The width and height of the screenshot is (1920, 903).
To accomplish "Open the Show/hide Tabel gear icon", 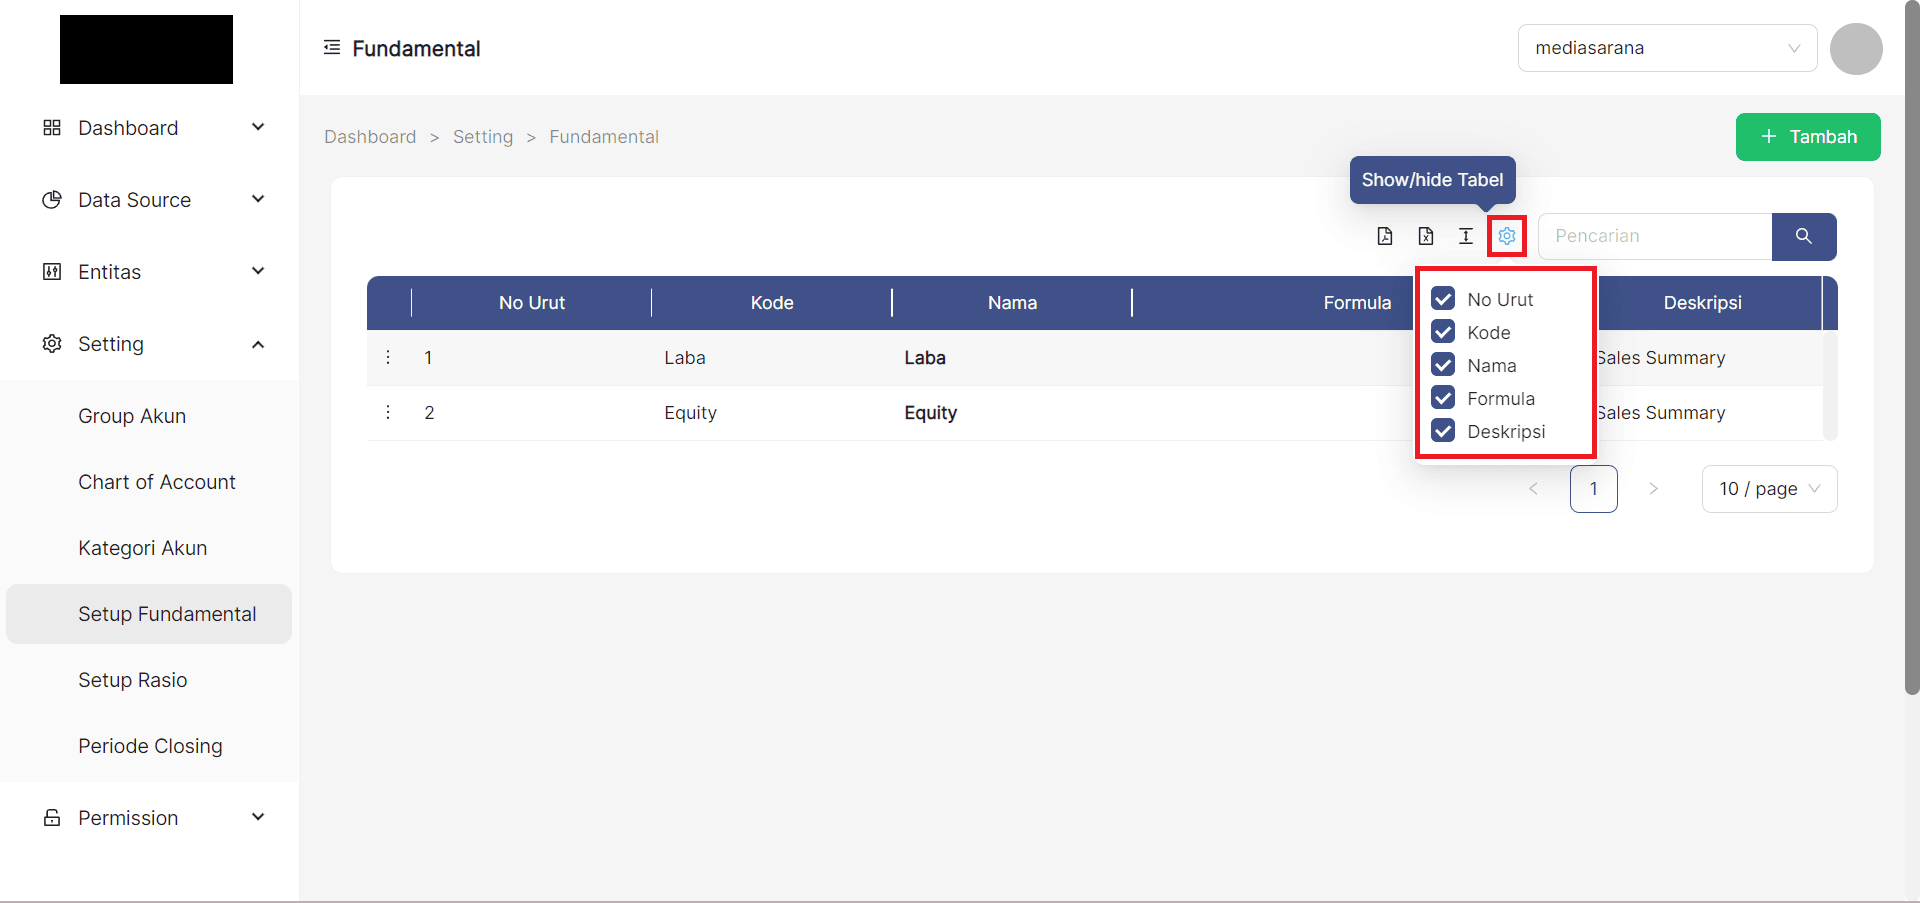I will (x=1507, y=236).
